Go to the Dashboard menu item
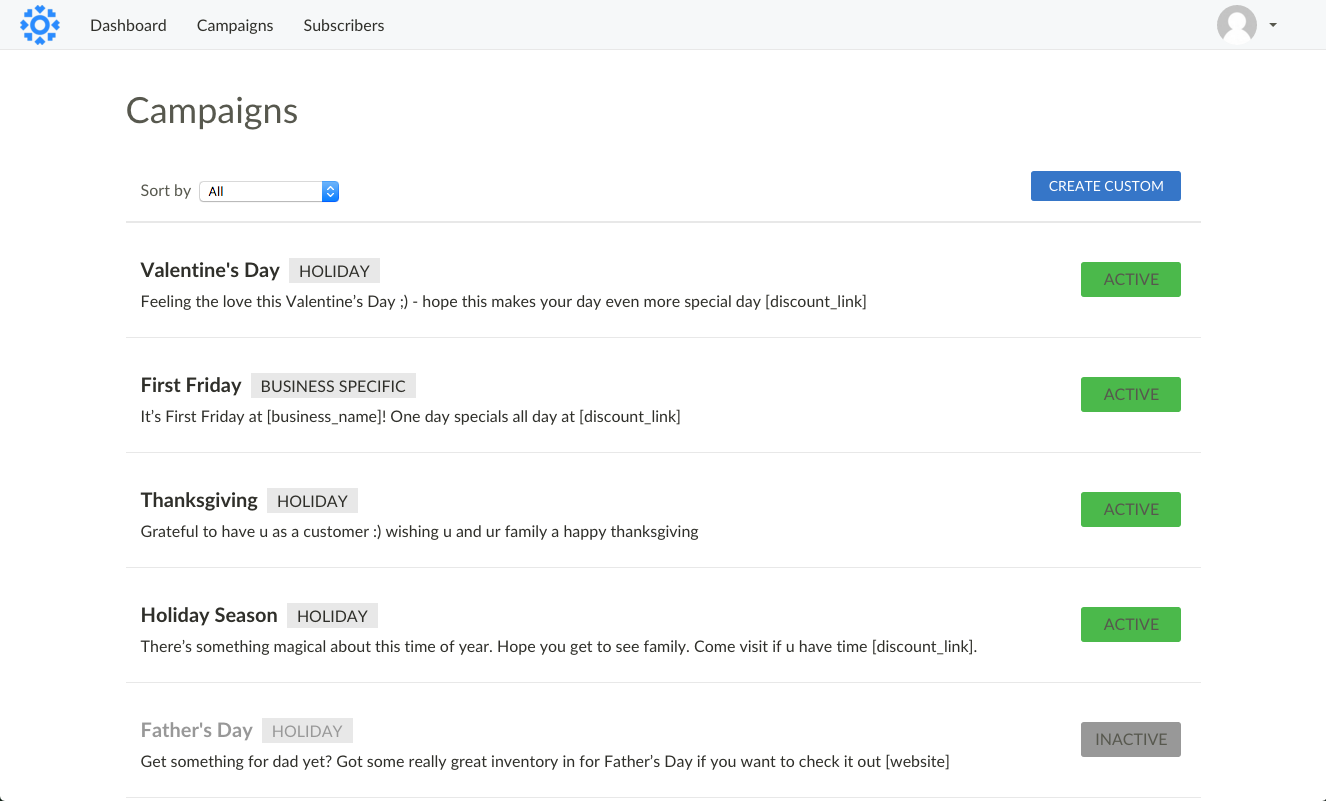1326x801 pixels. click(128, 25)
